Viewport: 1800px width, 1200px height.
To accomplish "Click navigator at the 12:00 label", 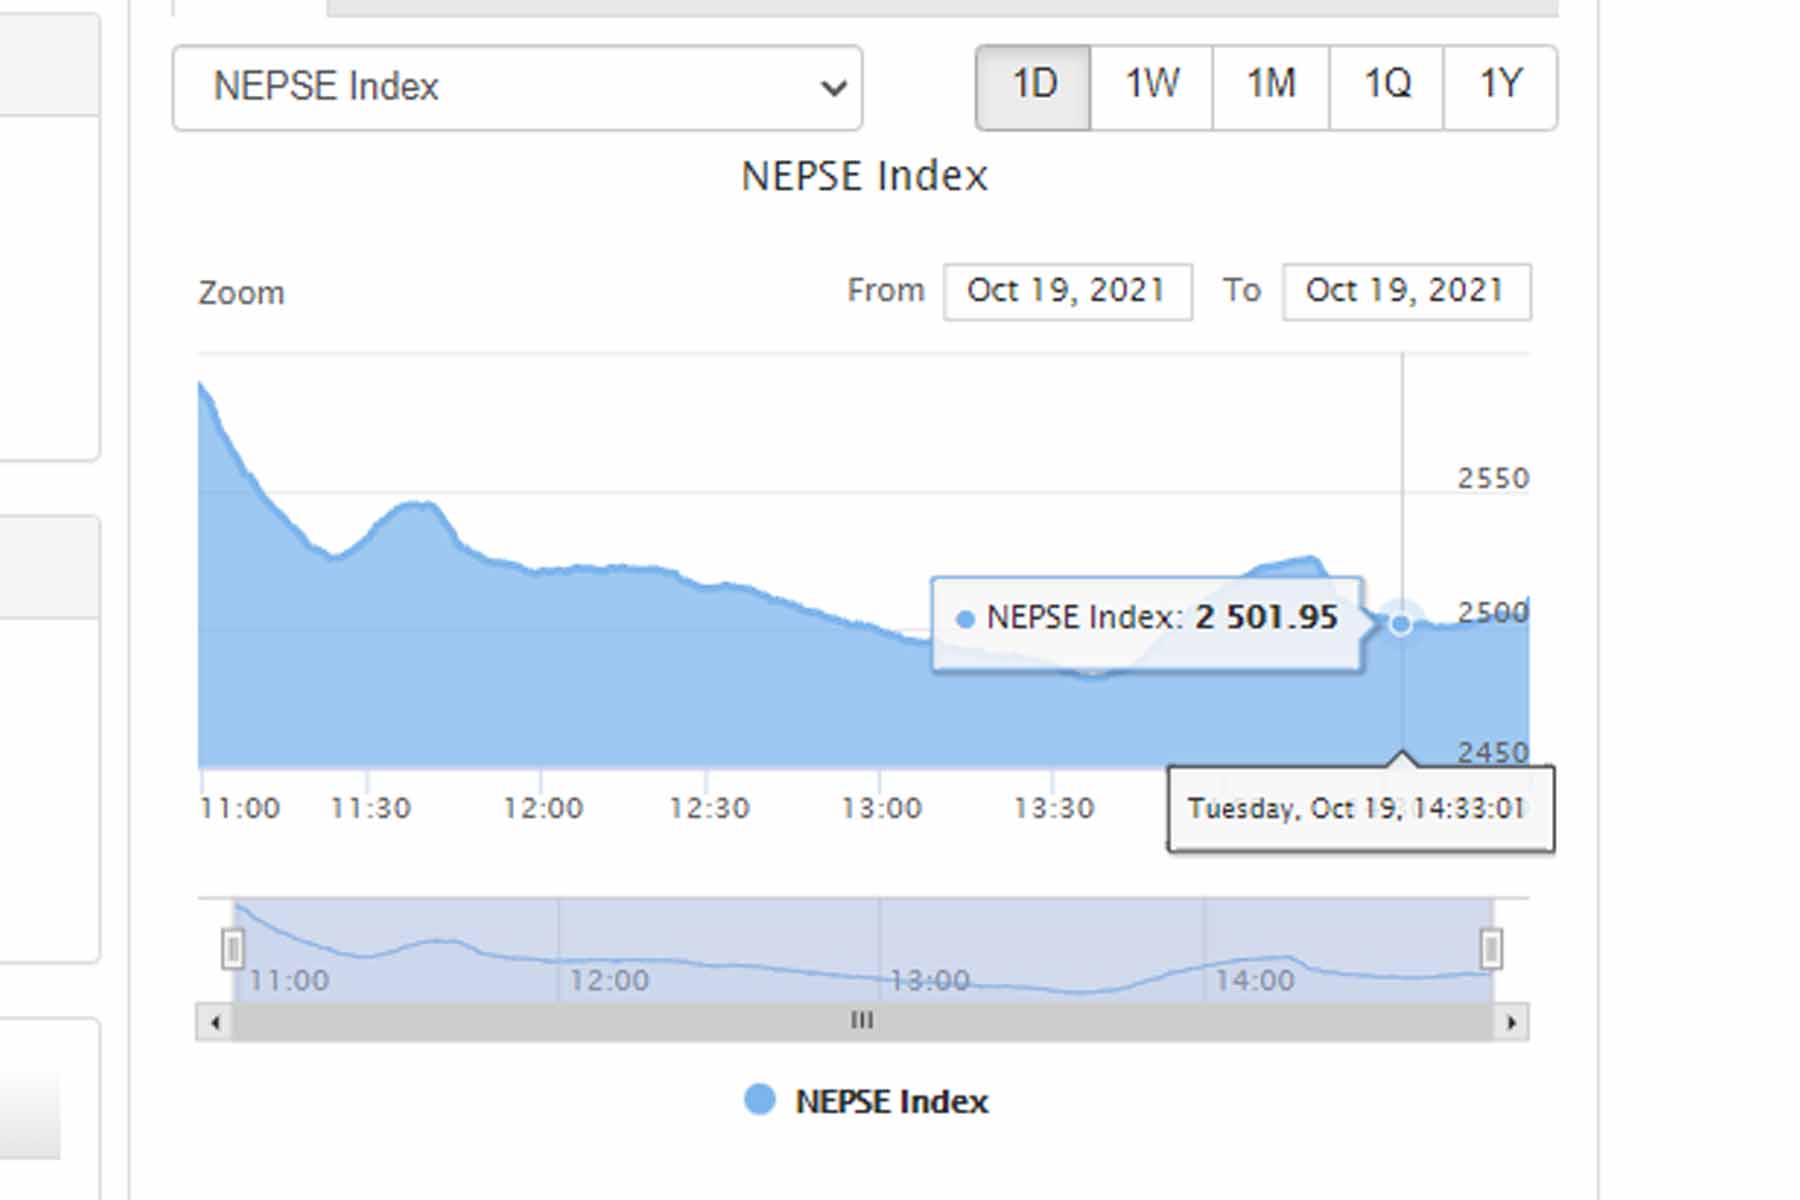I will (609, 980).
